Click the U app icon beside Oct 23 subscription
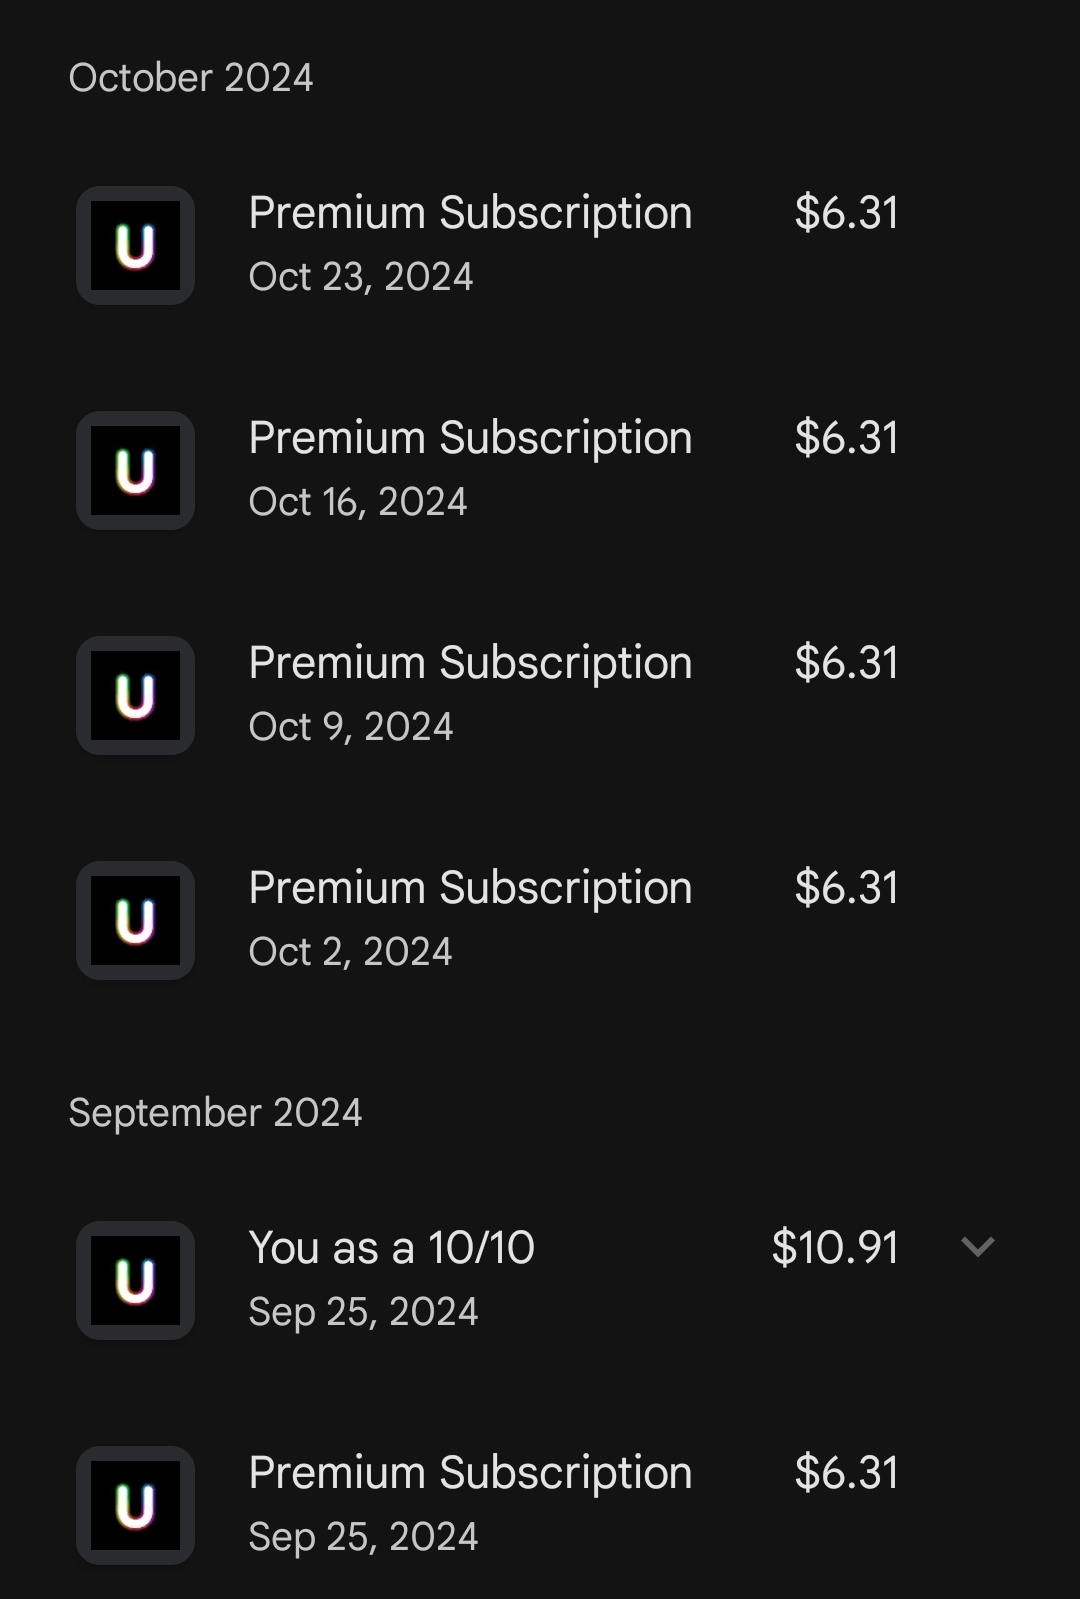 click(135, 245)
